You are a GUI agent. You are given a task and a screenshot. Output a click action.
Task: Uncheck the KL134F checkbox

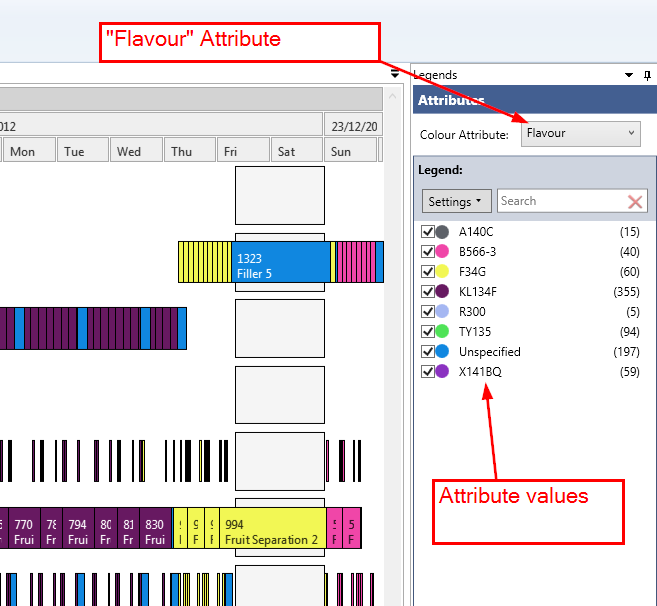pyautogui.click(x=428, y=291)
